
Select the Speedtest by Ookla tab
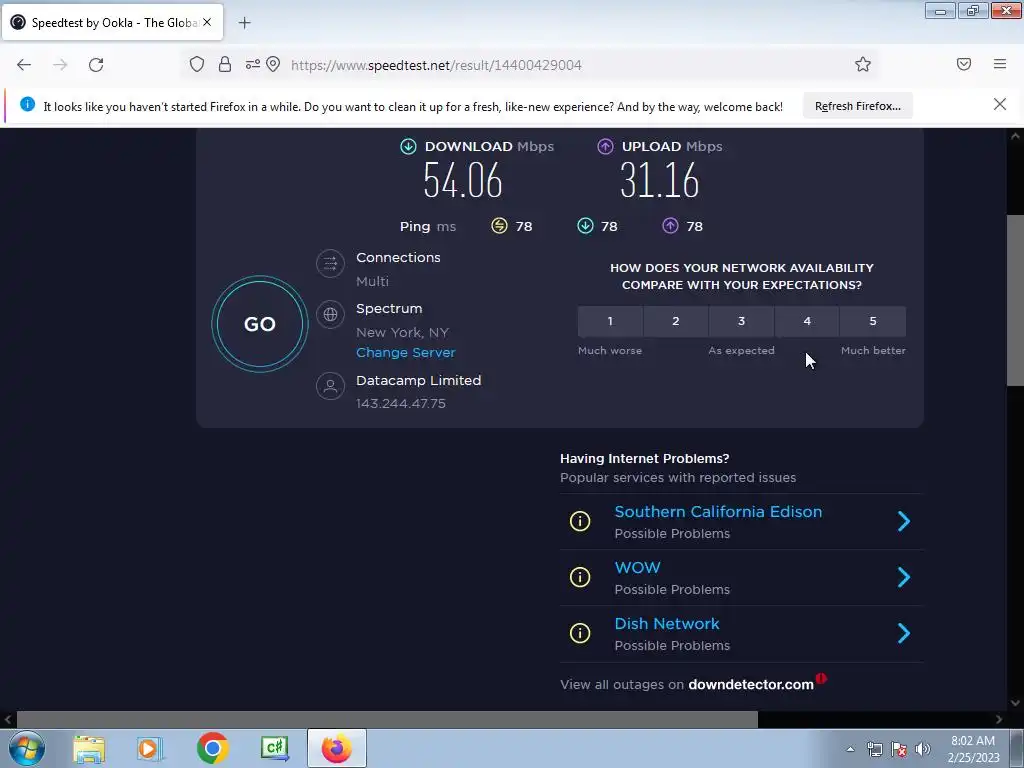click(x=112, y=22)
